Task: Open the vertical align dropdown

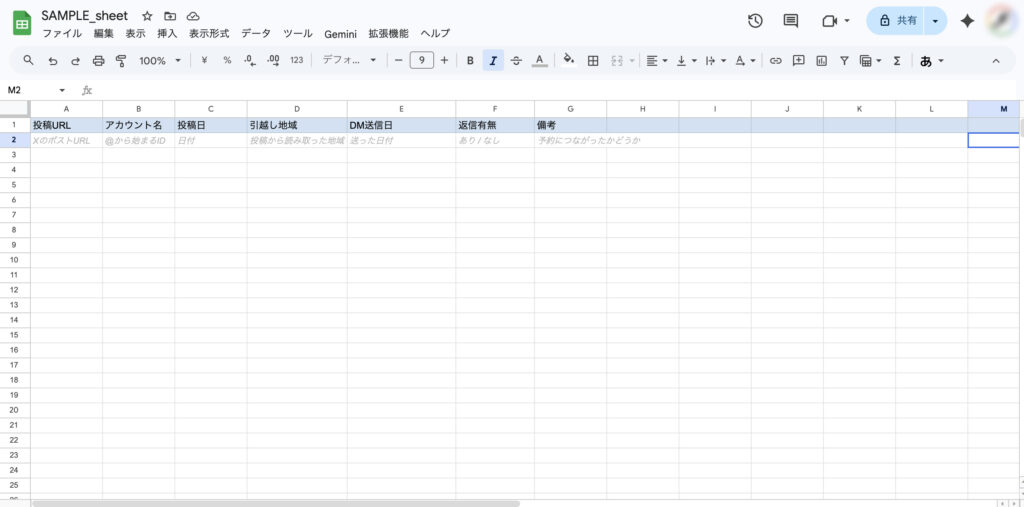Action: click(x=686, y=61)
